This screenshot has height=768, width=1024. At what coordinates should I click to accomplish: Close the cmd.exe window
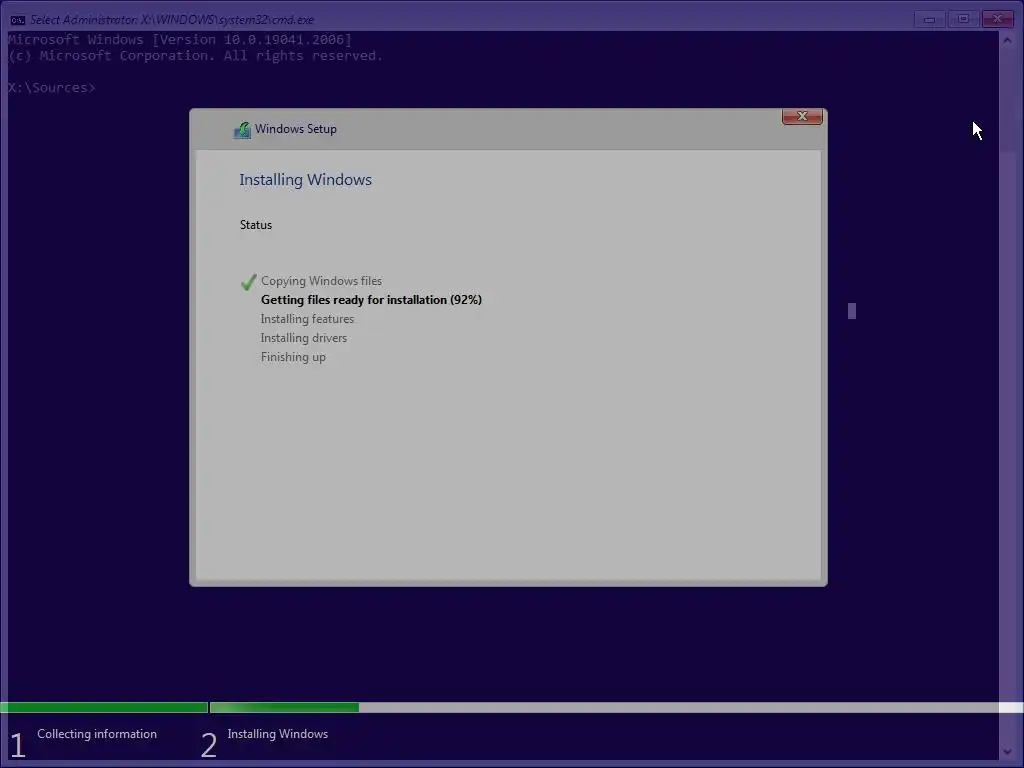pyautogui.click(x=997, y=19)
